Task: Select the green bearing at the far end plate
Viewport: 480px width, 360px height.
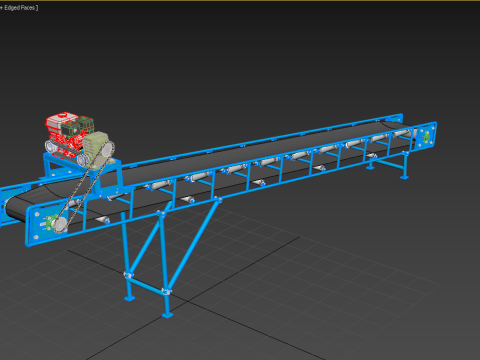Action: pos(426,137)
